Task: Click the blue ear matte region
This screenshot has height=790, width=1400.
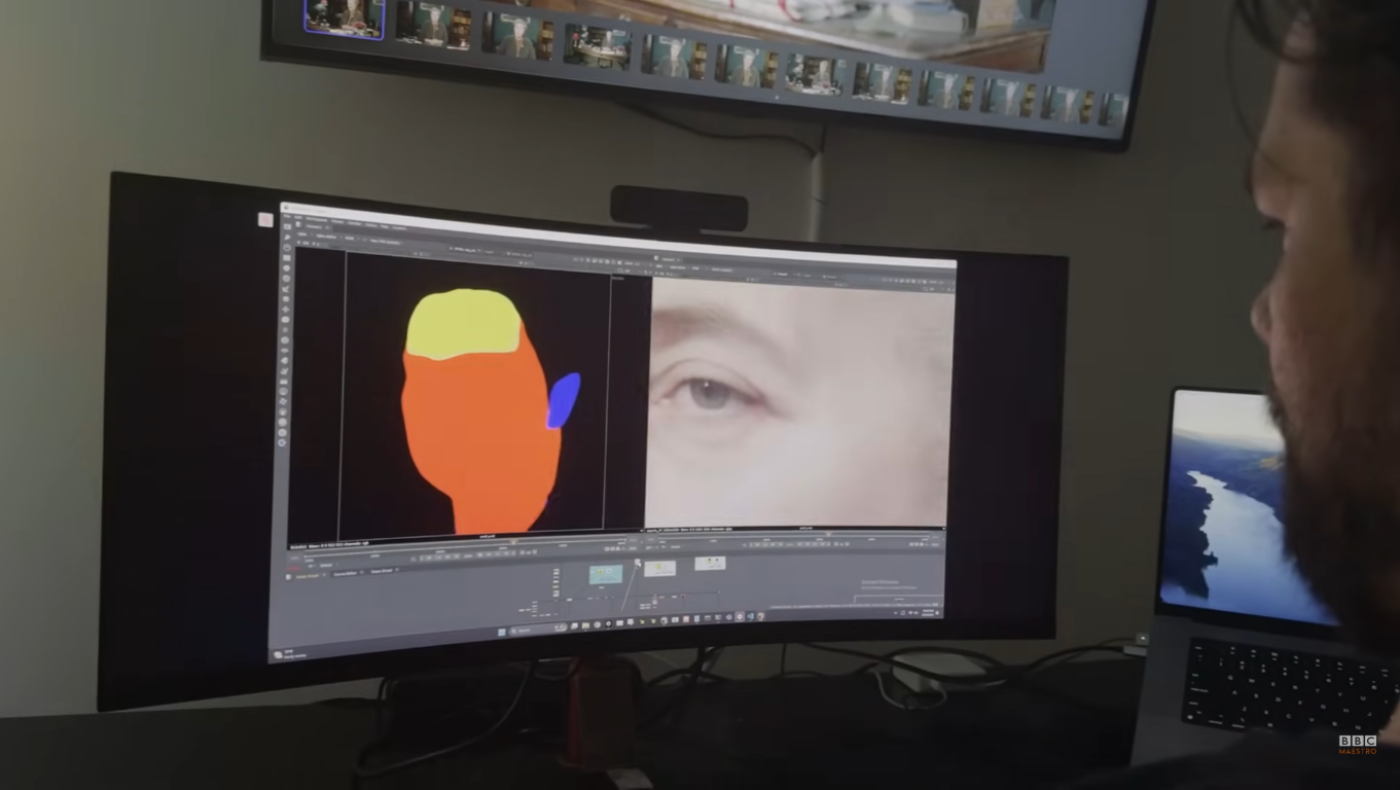Action: pyautogui.click(x=563, y=400)
